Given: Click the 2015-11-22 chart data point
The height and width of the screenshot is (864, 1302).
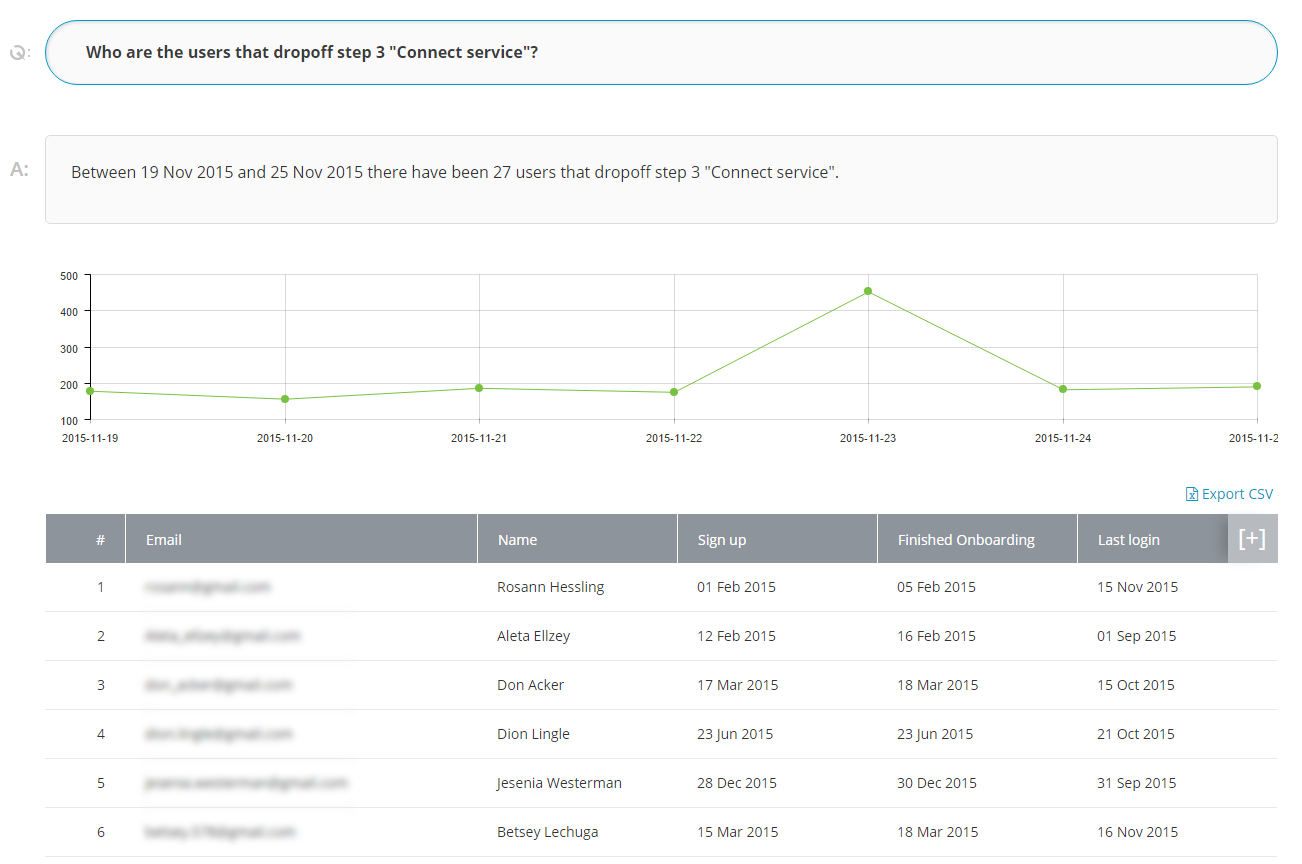Looking at the screenshot, I should tap(674, 392).
